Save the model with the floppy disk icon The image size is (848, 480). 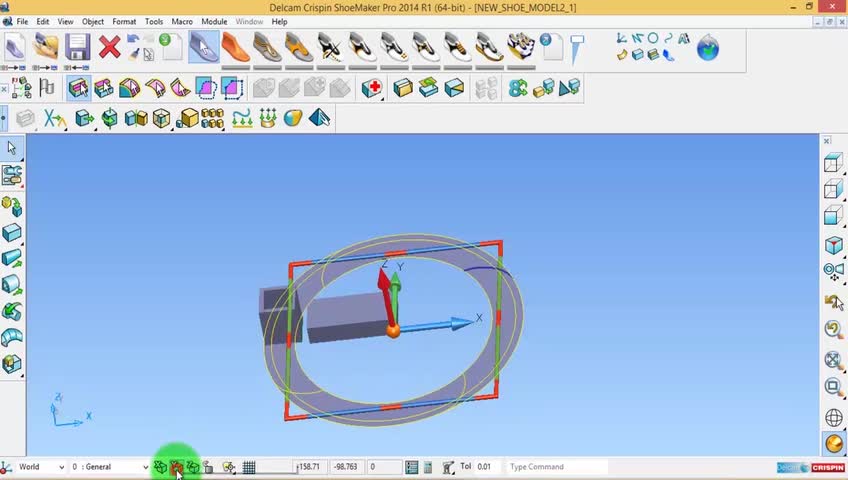click(77, 47)
